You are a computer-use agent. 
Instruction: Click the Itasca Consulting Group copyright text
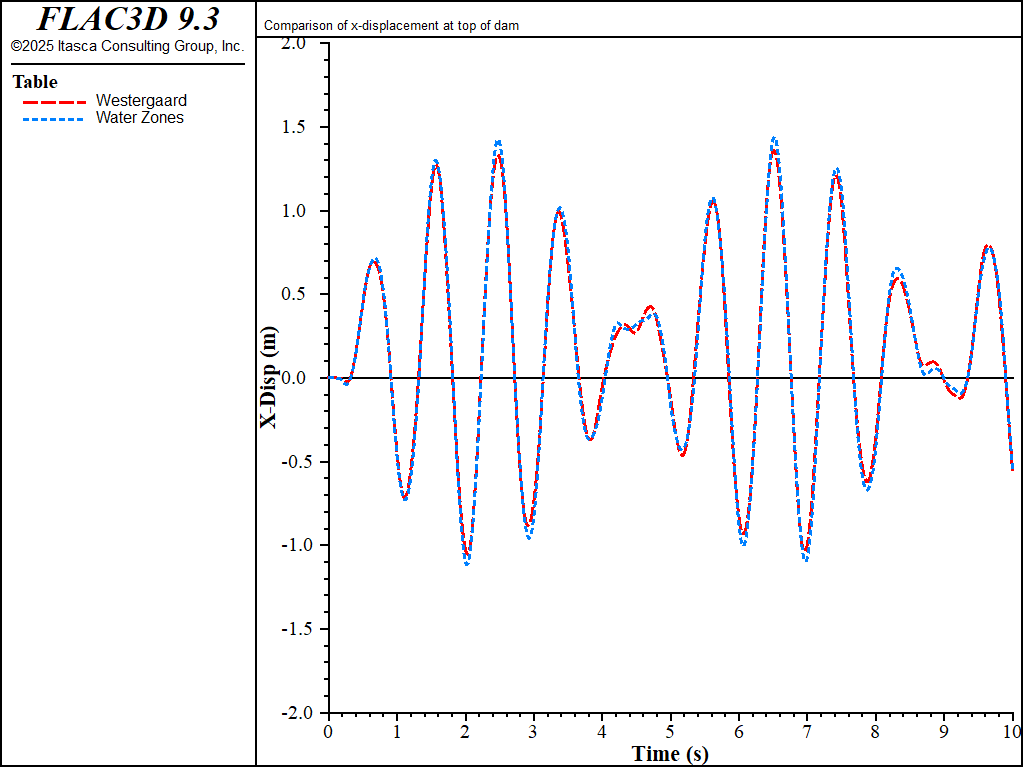[x=127, y=46]
